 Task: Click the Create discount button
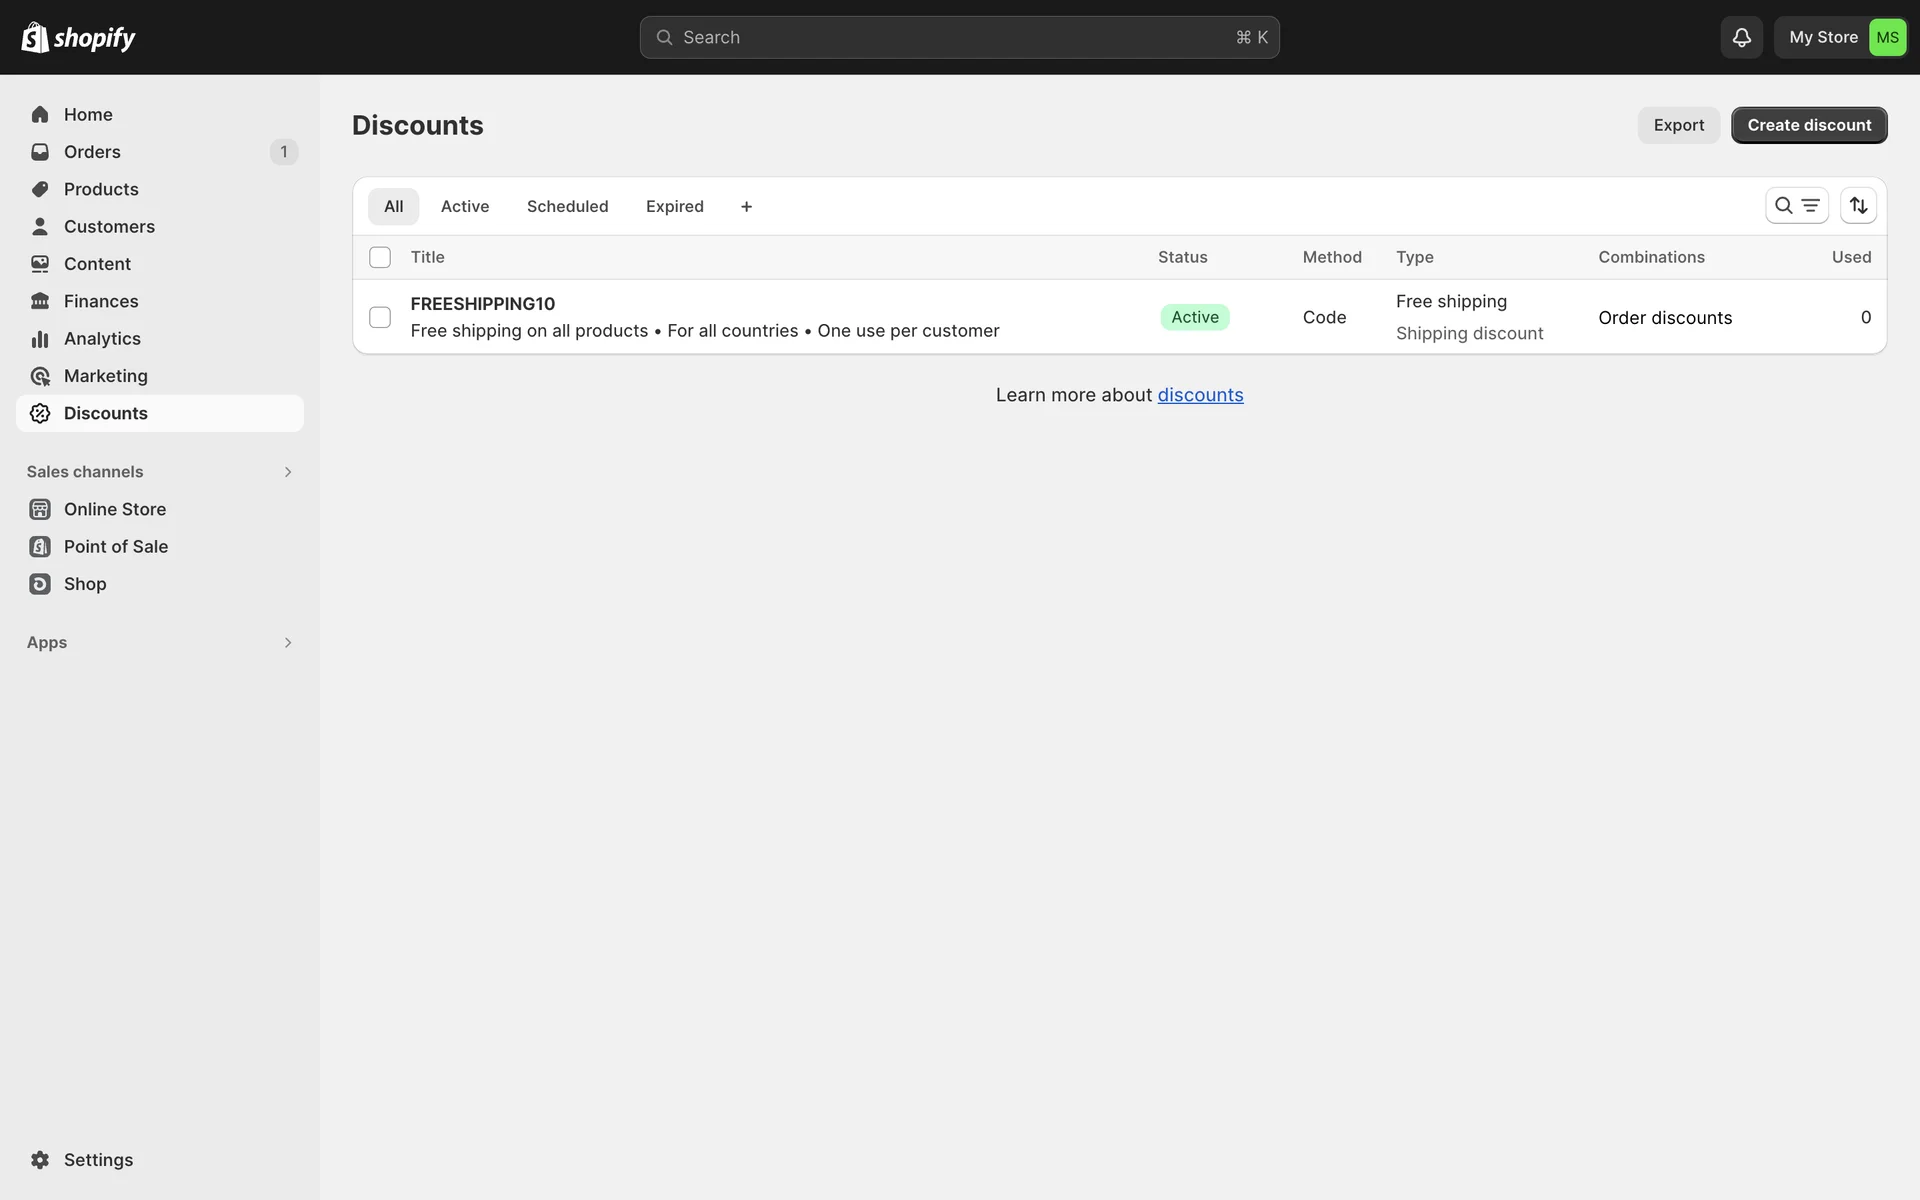coord(1808,125)
